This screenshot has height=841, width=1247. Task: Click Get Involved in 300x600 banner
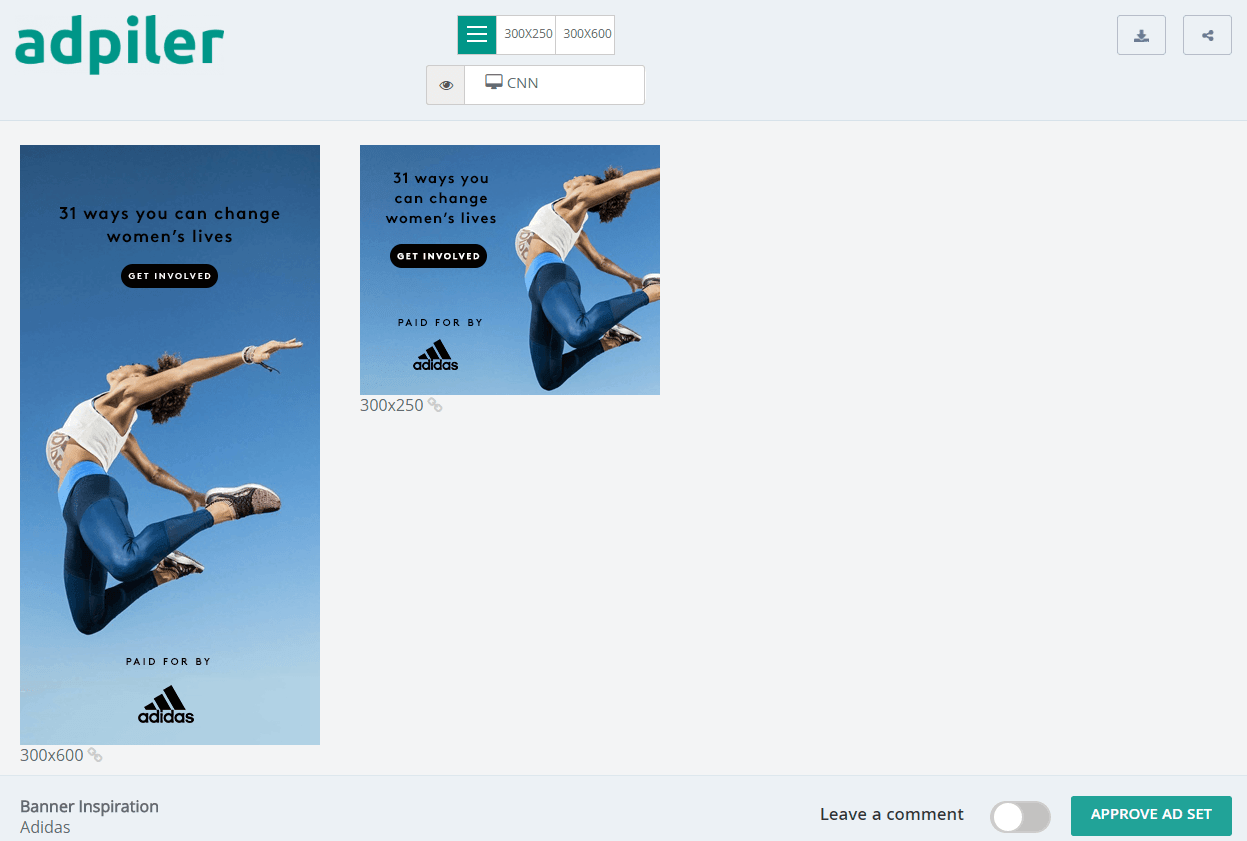pos(169,276)
